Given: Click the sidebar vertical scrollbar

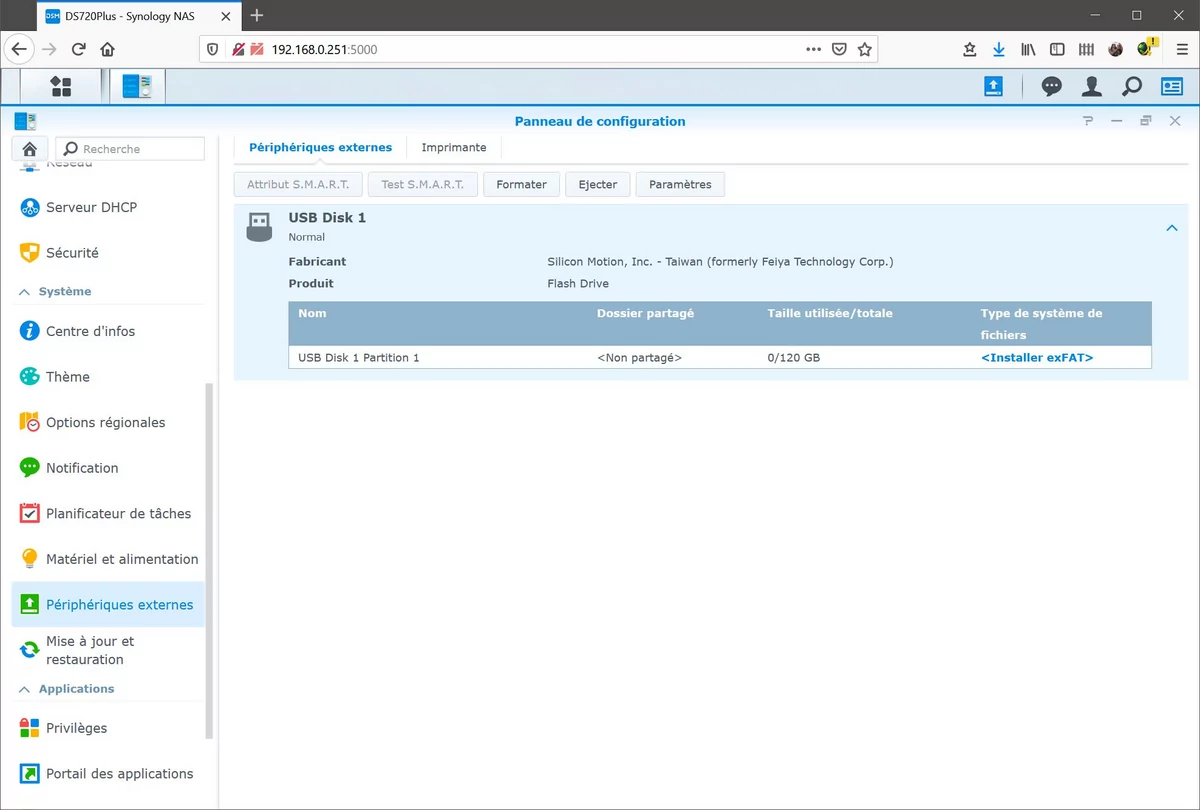Looking at the screenshot, I should (x=209, y=560).
